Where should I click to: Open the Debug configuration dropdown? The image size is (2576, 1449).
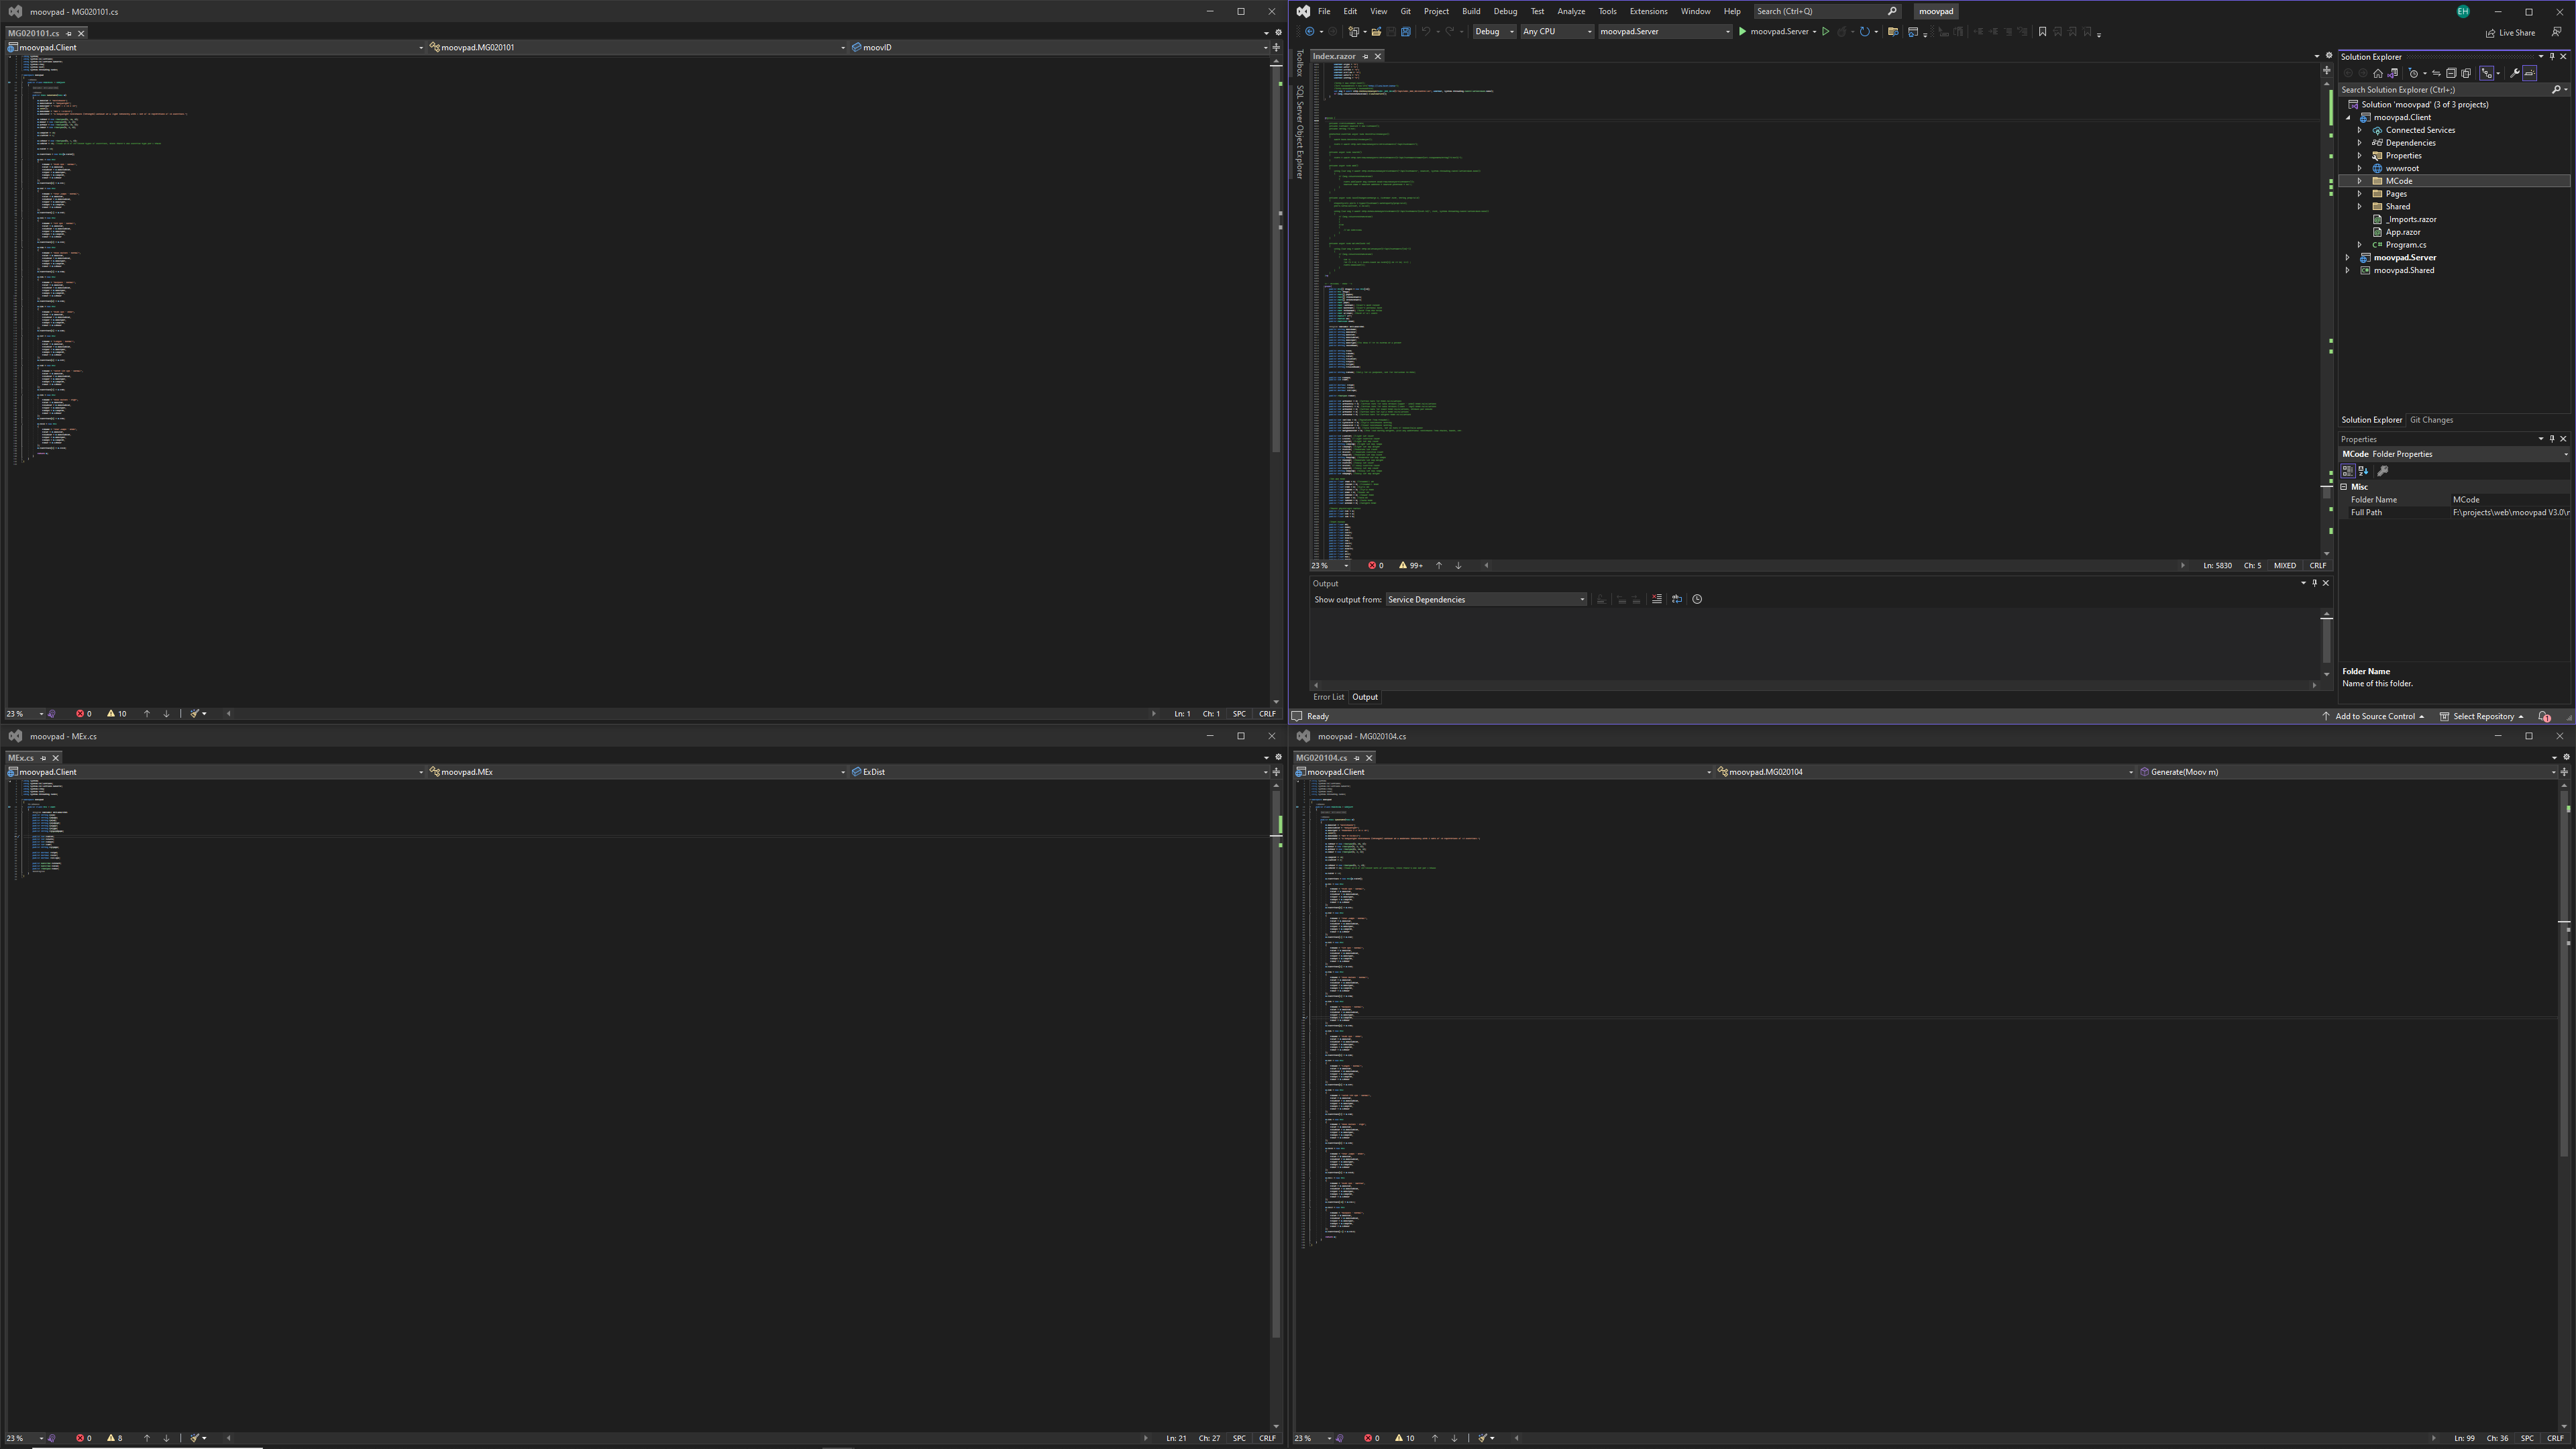point(1494,32)
